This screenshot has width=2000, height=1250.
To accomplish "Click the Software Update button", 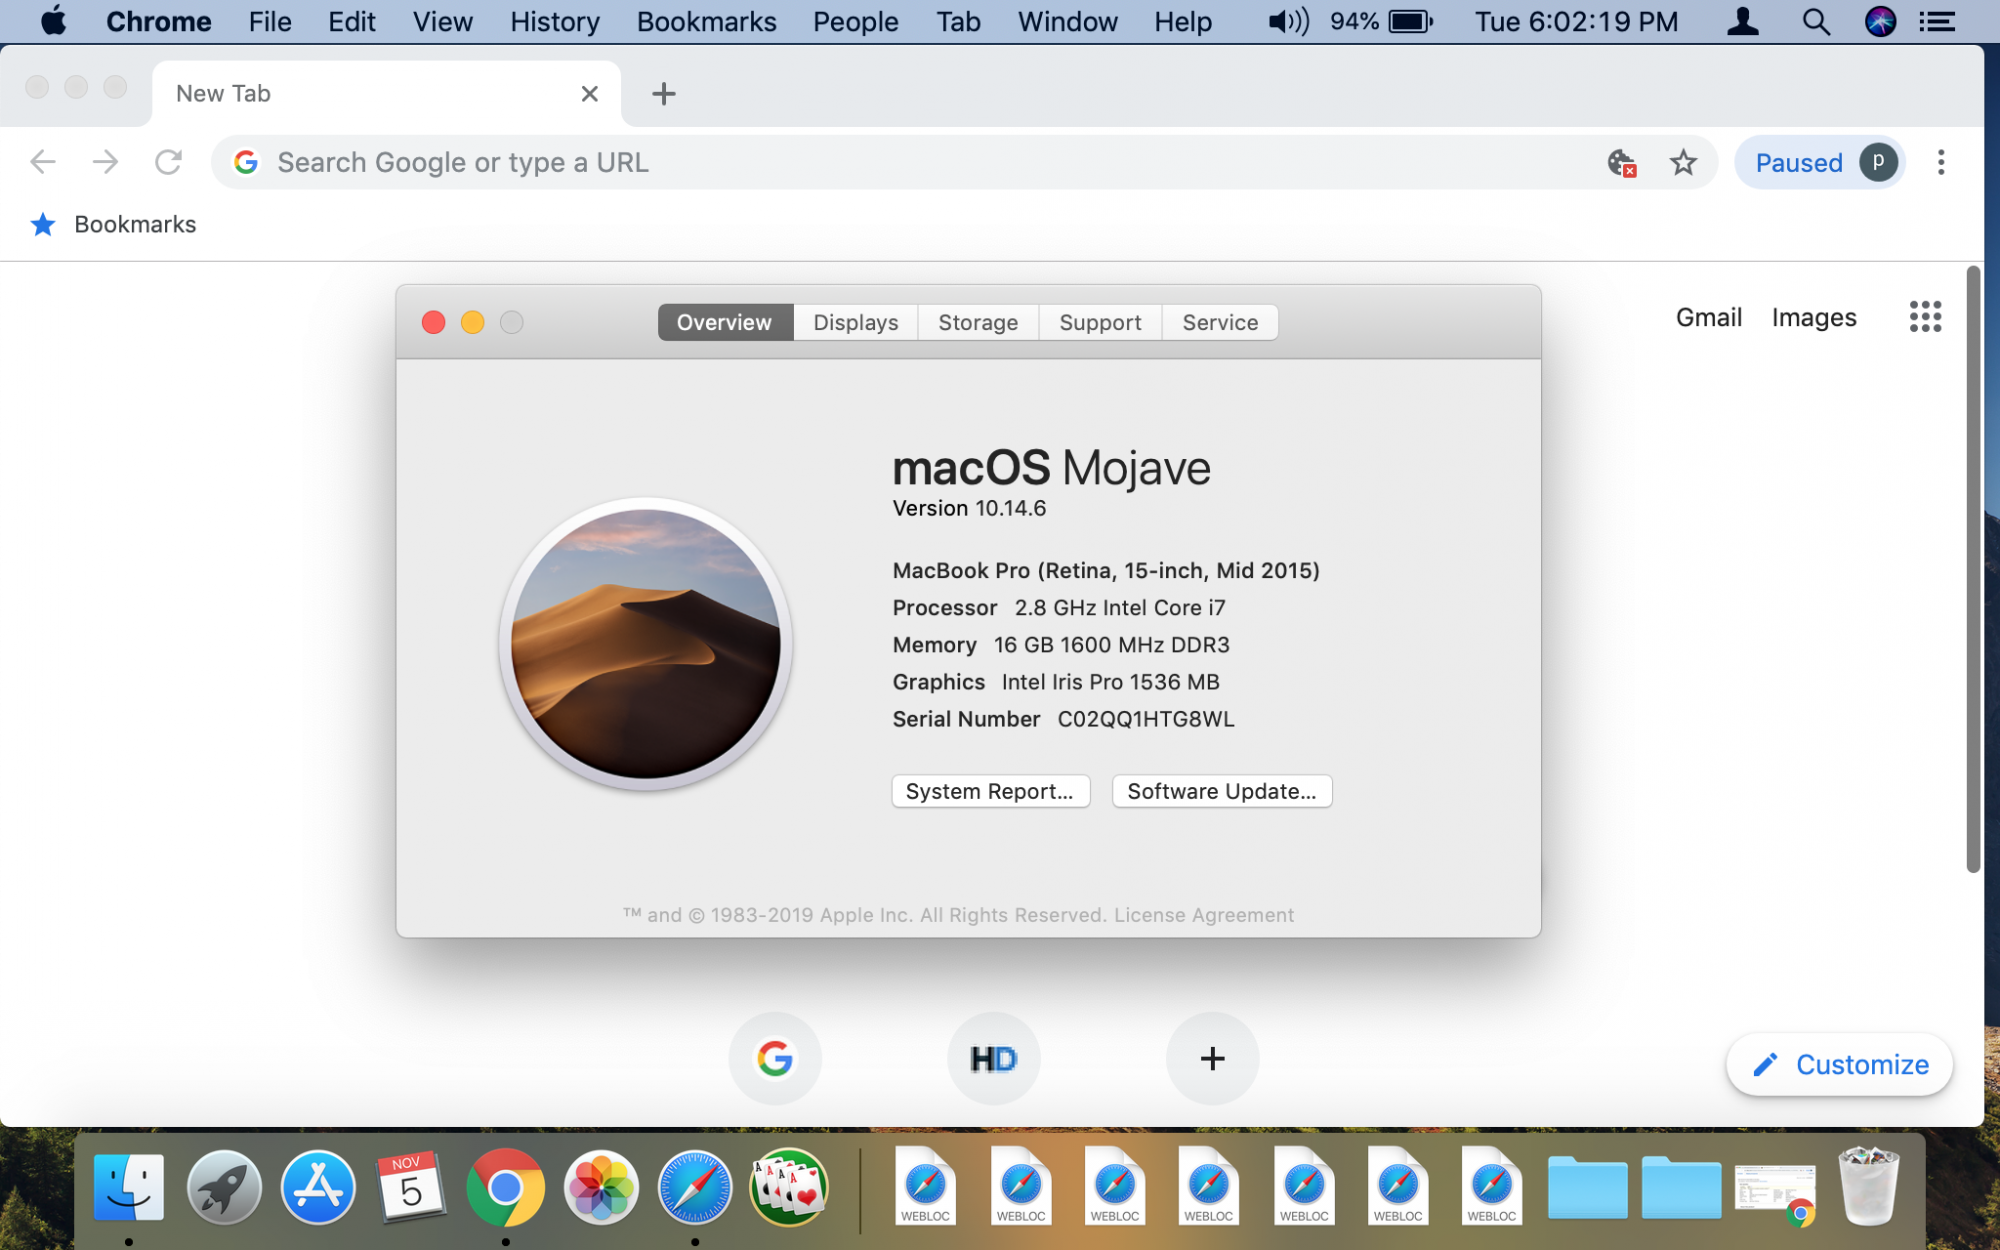I will (1221, 791).
